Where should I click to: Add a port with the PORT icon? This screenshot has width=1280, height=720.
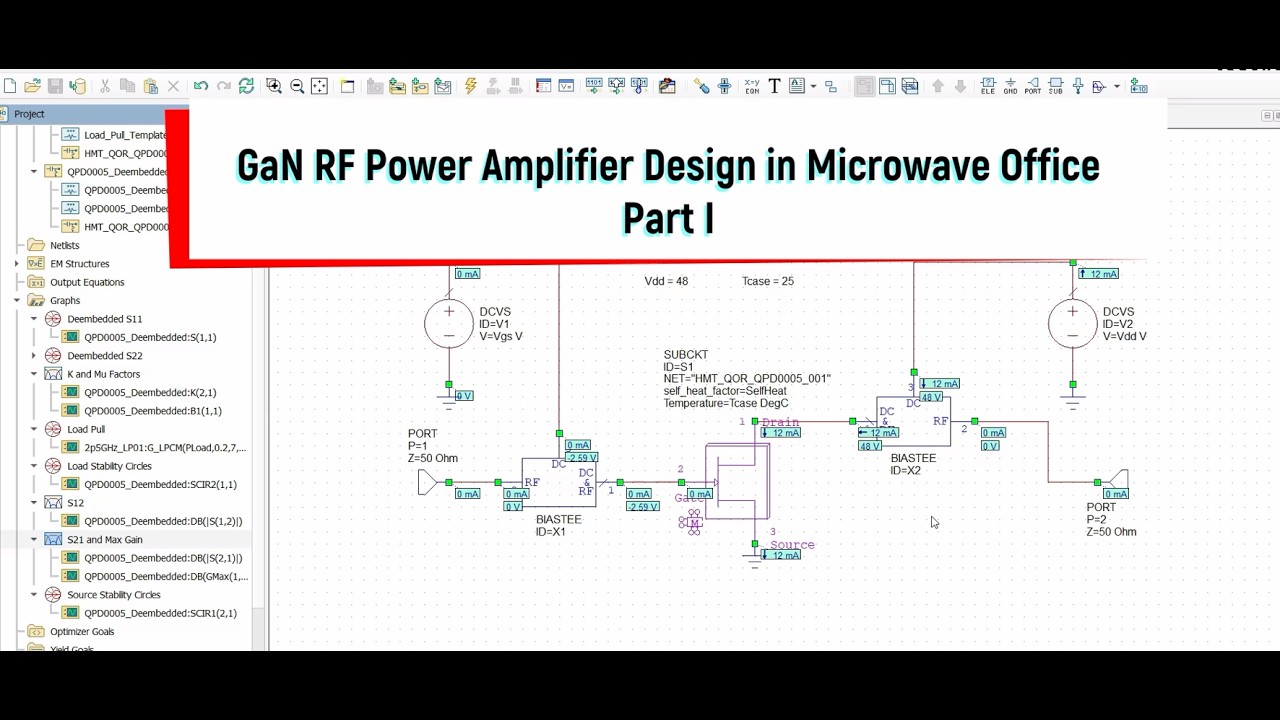(1033, 87)
